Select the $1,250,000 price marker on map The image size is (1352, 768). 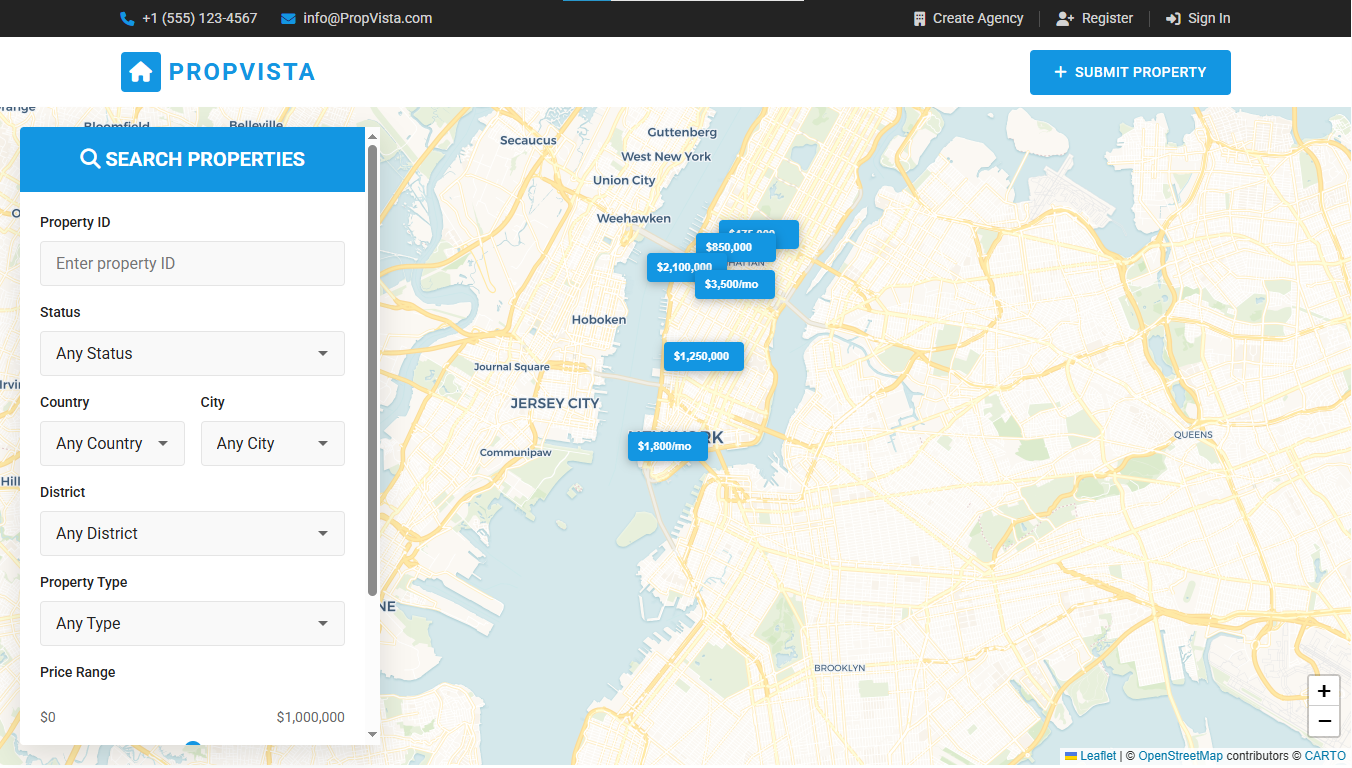[x=703, y=356]
